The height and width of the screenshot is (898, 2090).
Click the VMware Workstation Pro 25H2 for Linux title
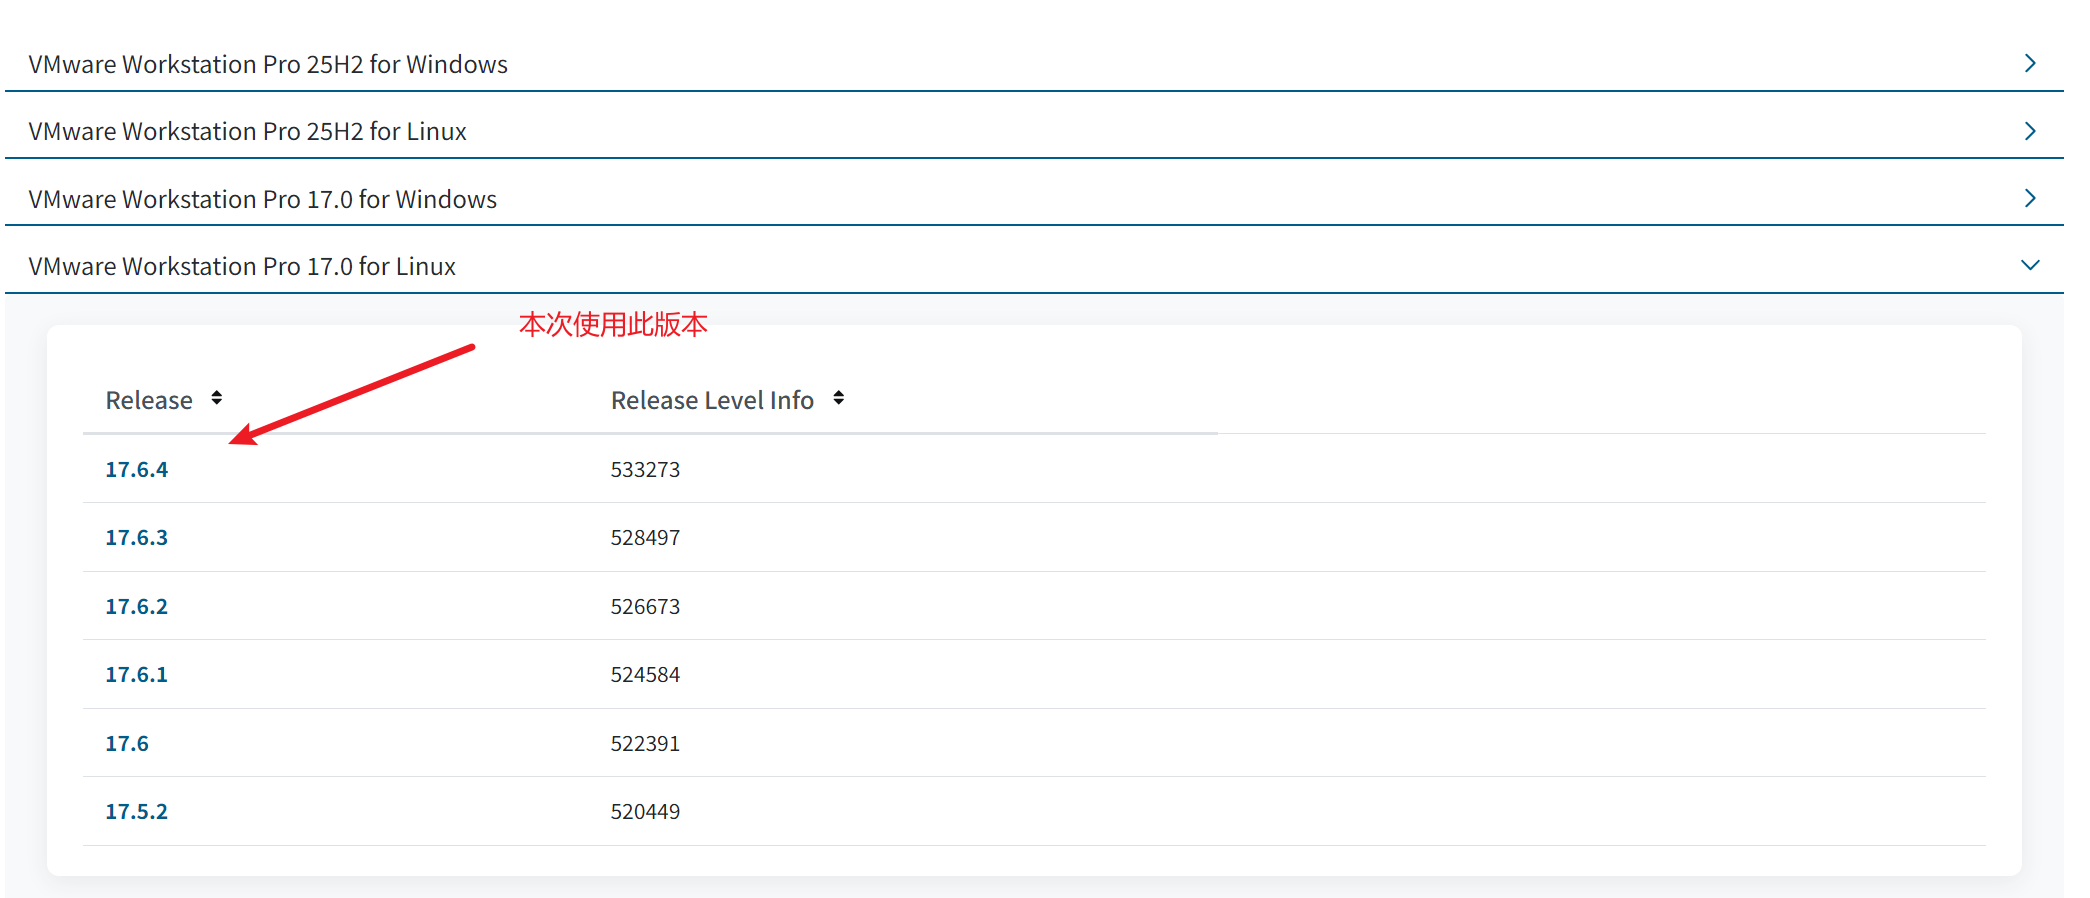coord(248,131)
